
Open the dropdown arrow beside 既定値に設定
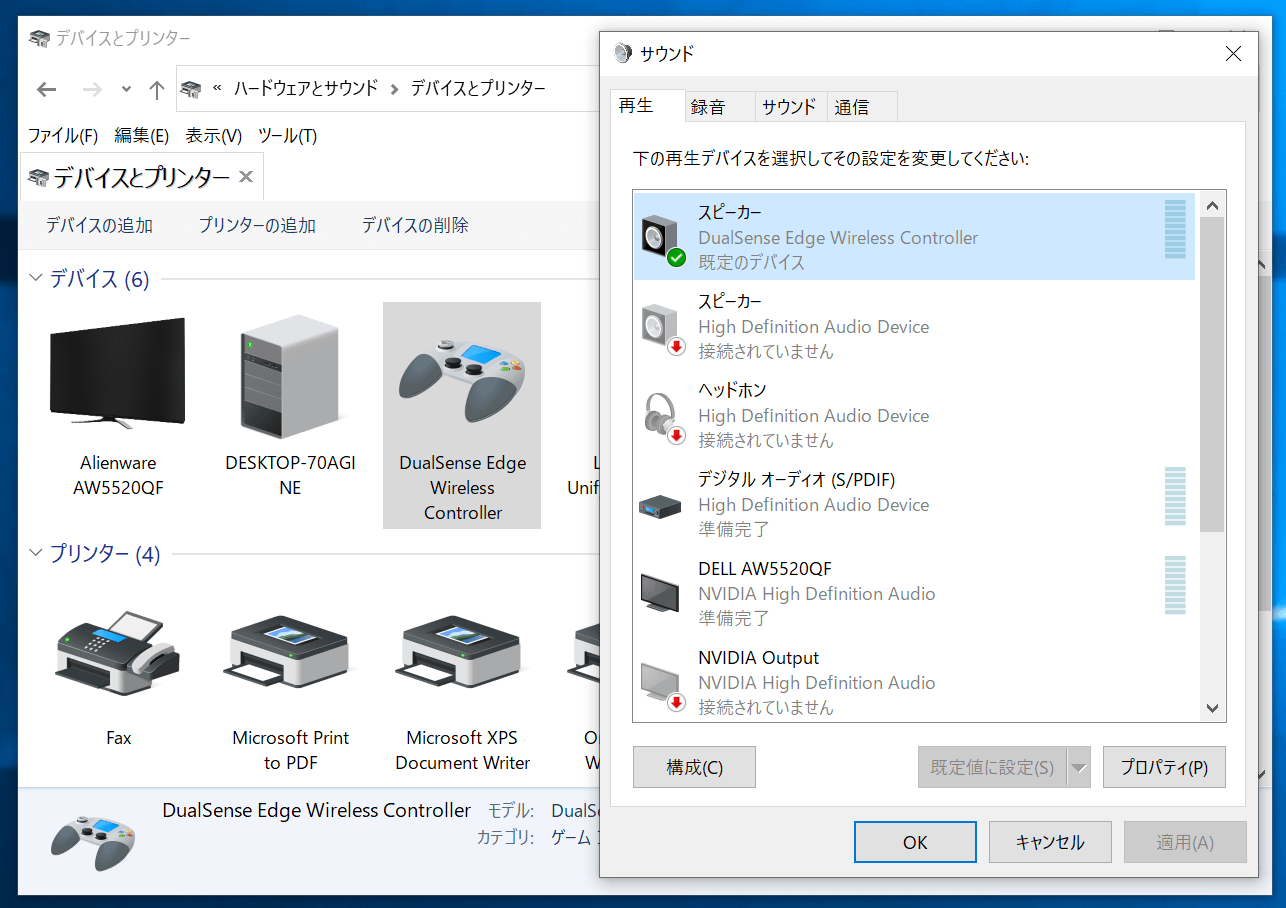tap(1078, 767)
